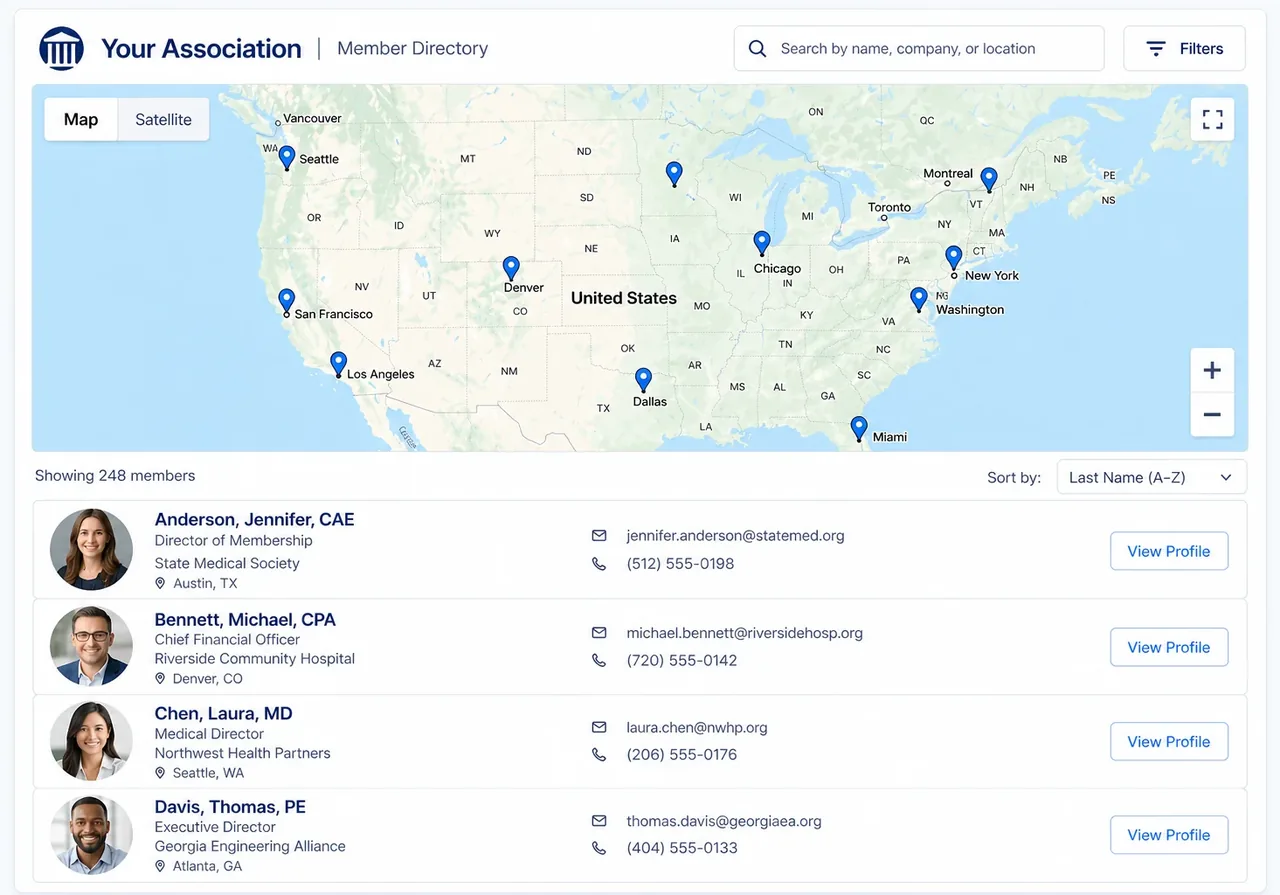Zoom out the map with minus button
The height and width of the screenshot is (895, 1280).
coord(1212,414)
